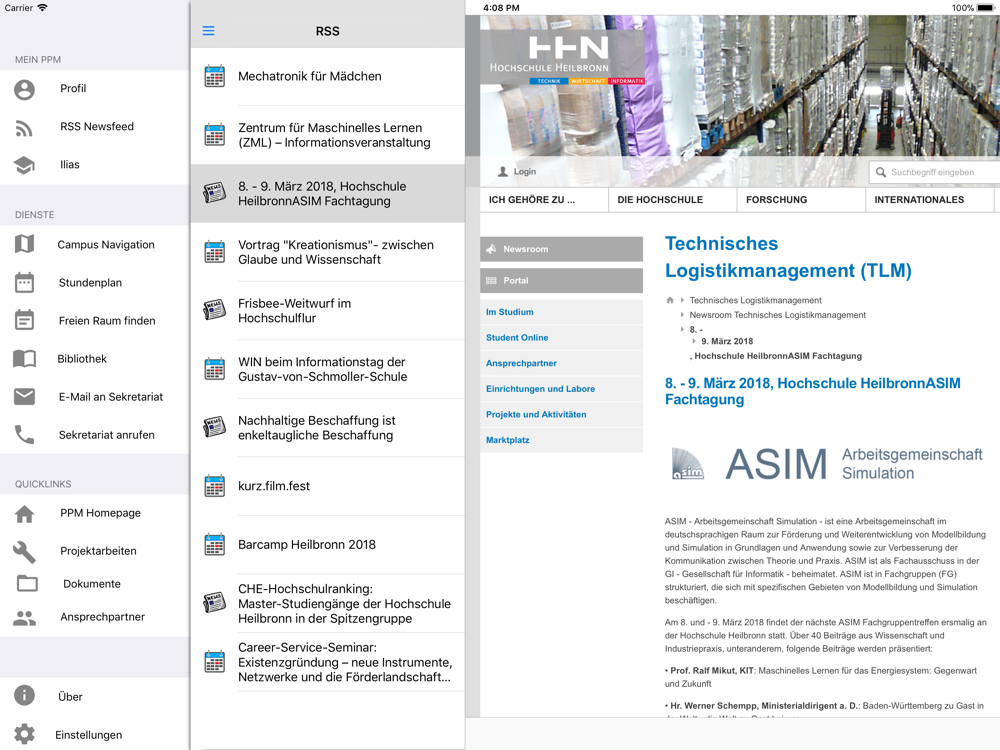Tap the RSS Newsfeed feed icon
This screenshot has width=1000, height=750.
pyautogui.click(x=24, y=128)
